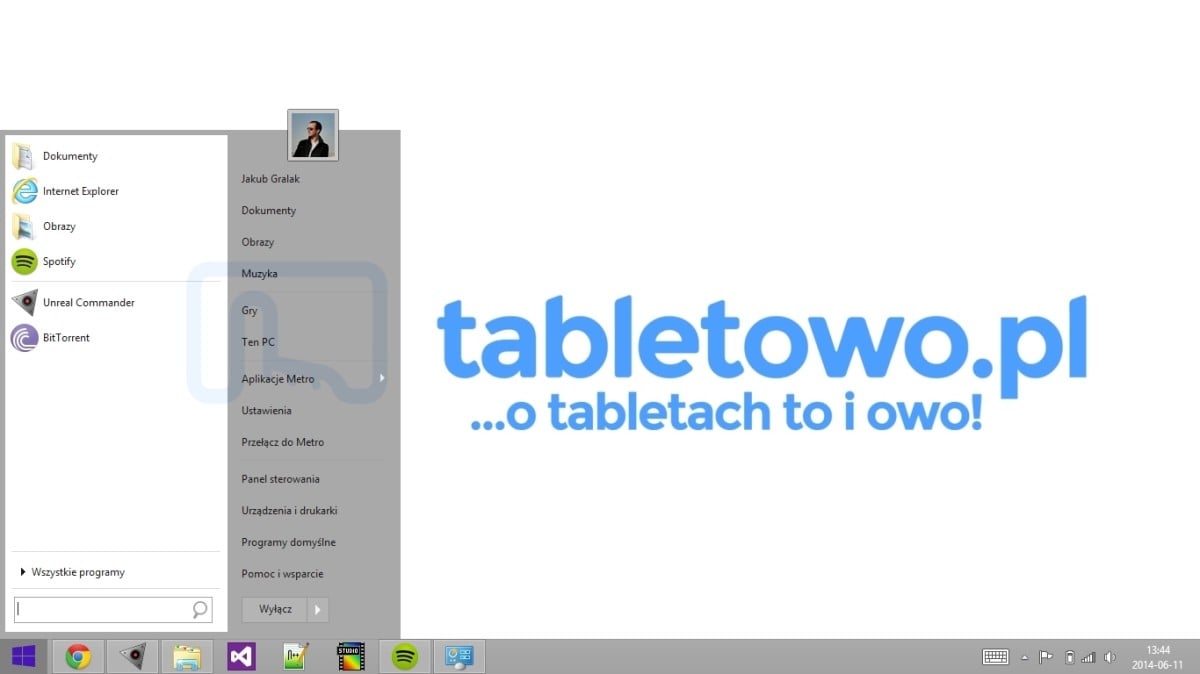Launch Visual Studio from the taskbar
This screenshot has width=1200, height=674.
pyautogui.click(x=241, y=657)
